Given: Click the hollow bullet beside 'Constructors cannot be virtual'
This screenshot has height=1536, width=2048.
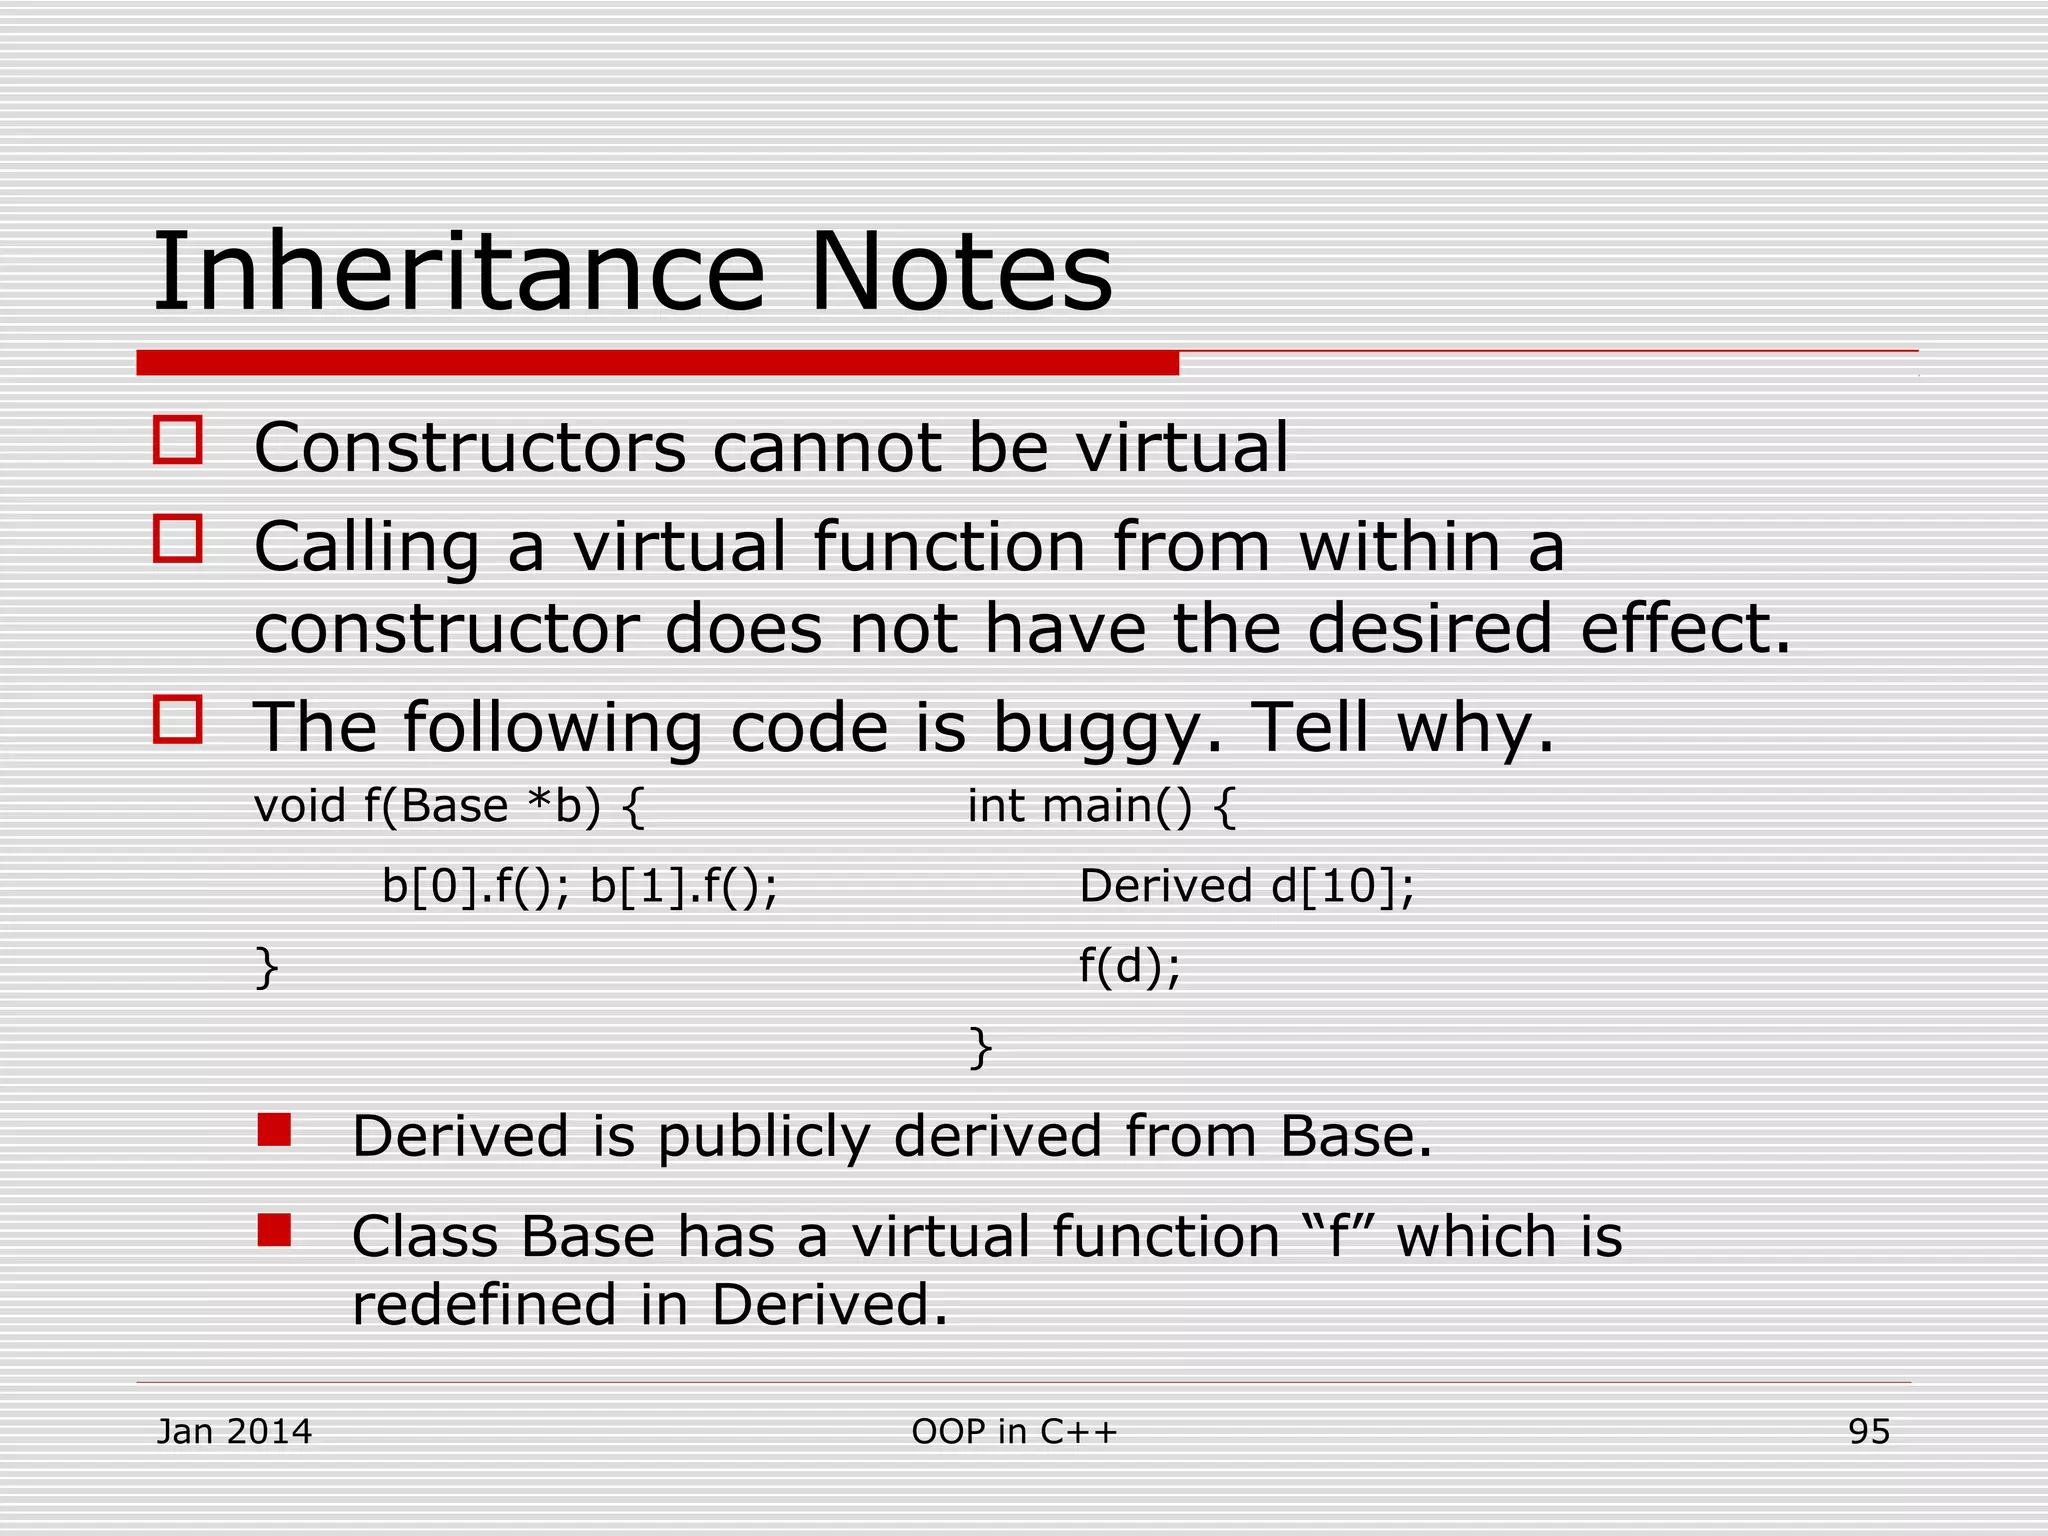Looking at the screenshot, I should [x=178, y=440].
